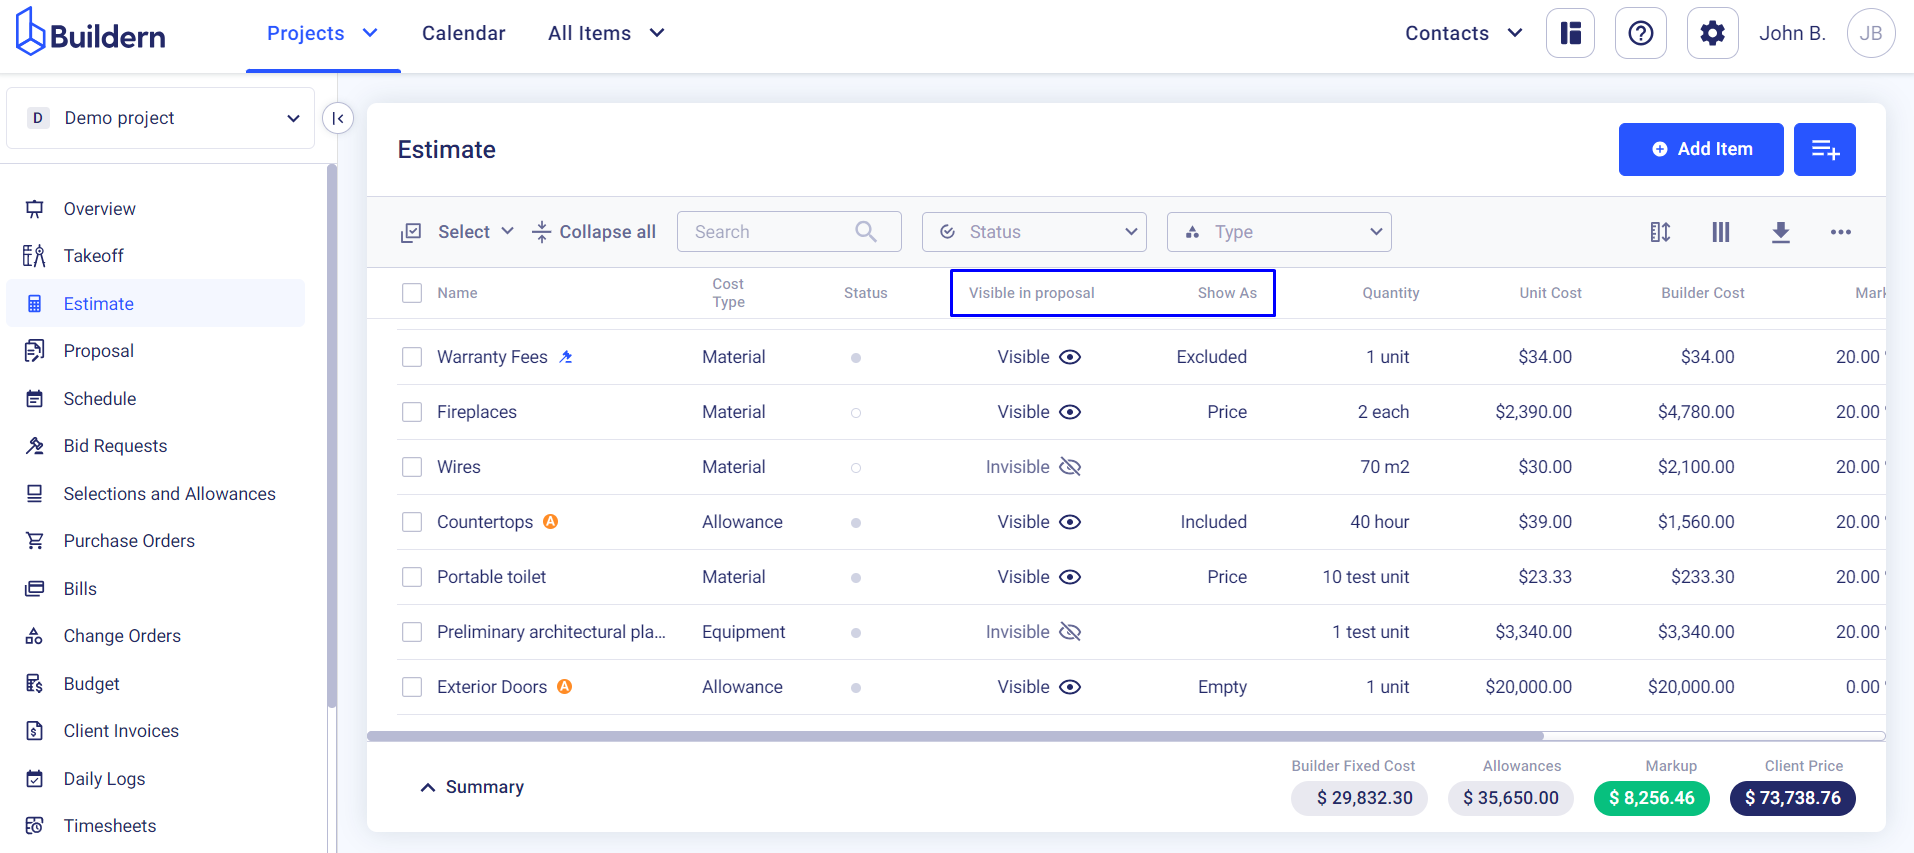Click the Bid Requests gavel icon
Image resolution: width=1914 pixels, height=853 pixels.
pyautogui.click(x=34, y=446)
